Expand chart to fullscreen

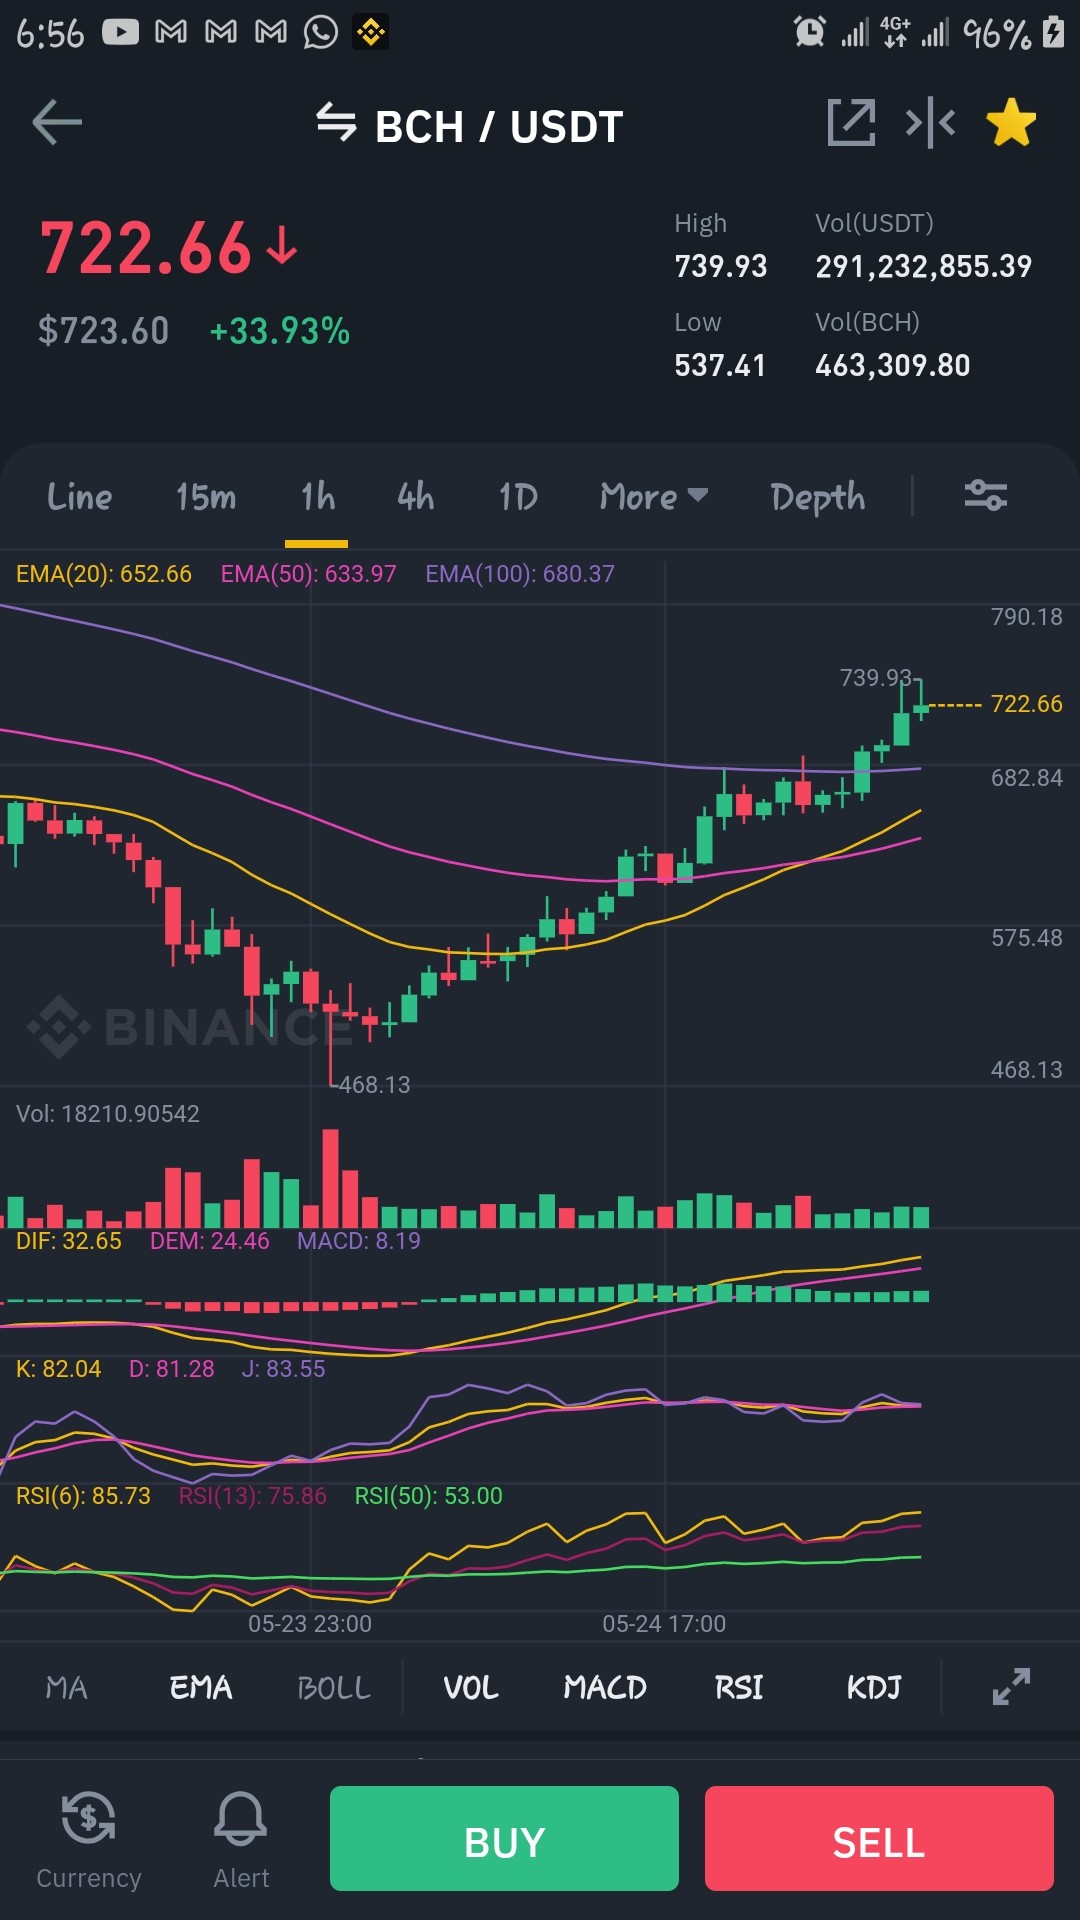(x=1011, y=1687)
